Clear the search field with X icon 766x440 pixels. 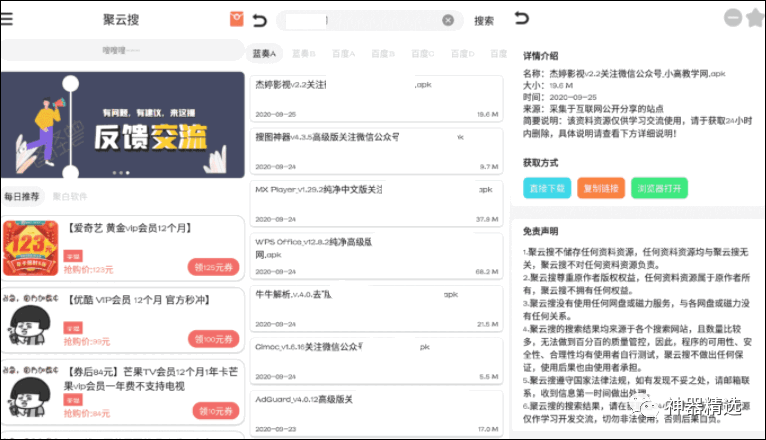pyautogui.click(x=447, y=20)
